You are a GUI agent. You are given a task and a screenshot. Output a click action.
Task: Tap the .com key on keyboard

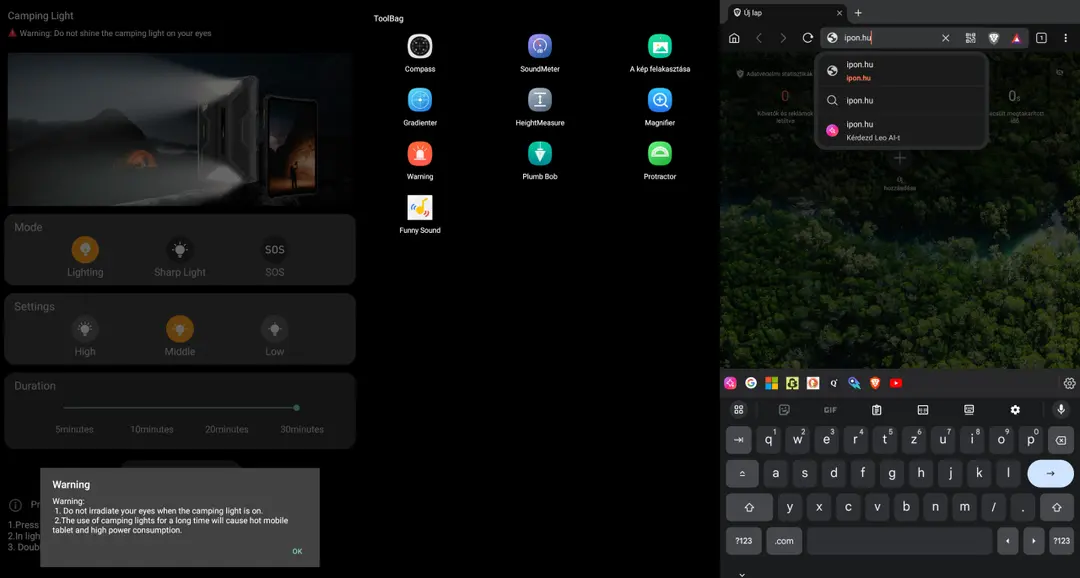(784, 541)
